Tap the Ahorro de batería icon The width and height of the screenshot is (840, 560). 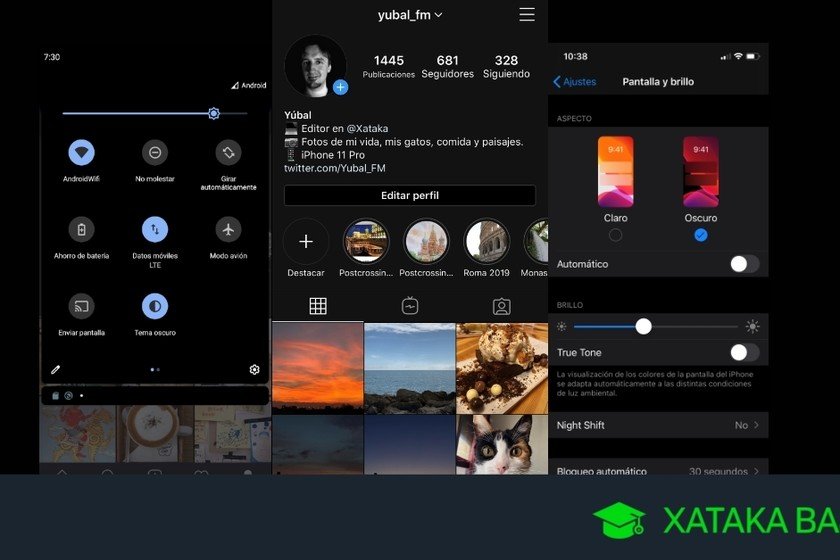(81, 230)
